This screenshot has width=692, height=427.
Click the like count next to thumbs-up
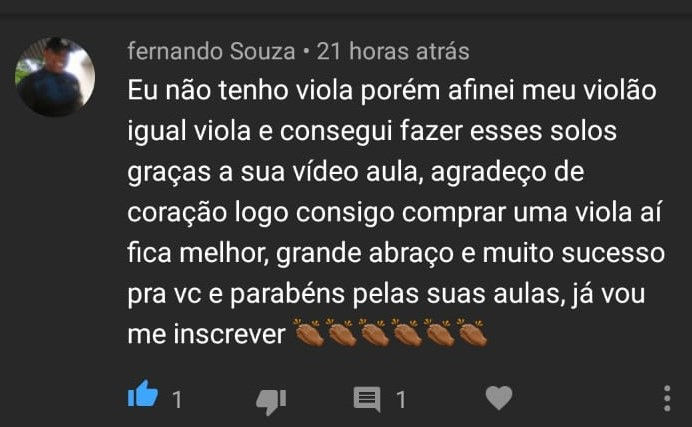pyautogui.click(x=177, y=400)
